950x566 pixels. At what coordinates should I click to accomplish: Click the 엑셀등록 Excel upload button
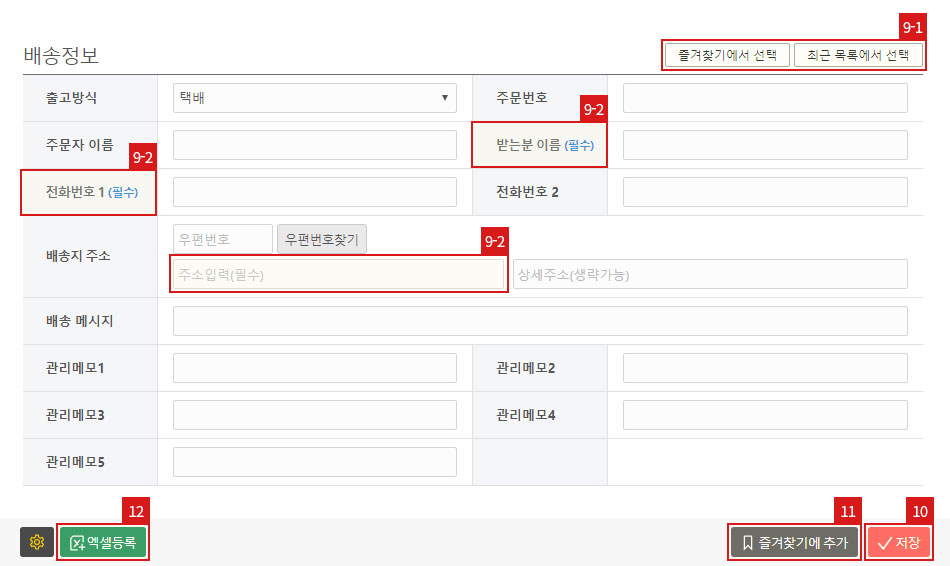tap(103, 542)
